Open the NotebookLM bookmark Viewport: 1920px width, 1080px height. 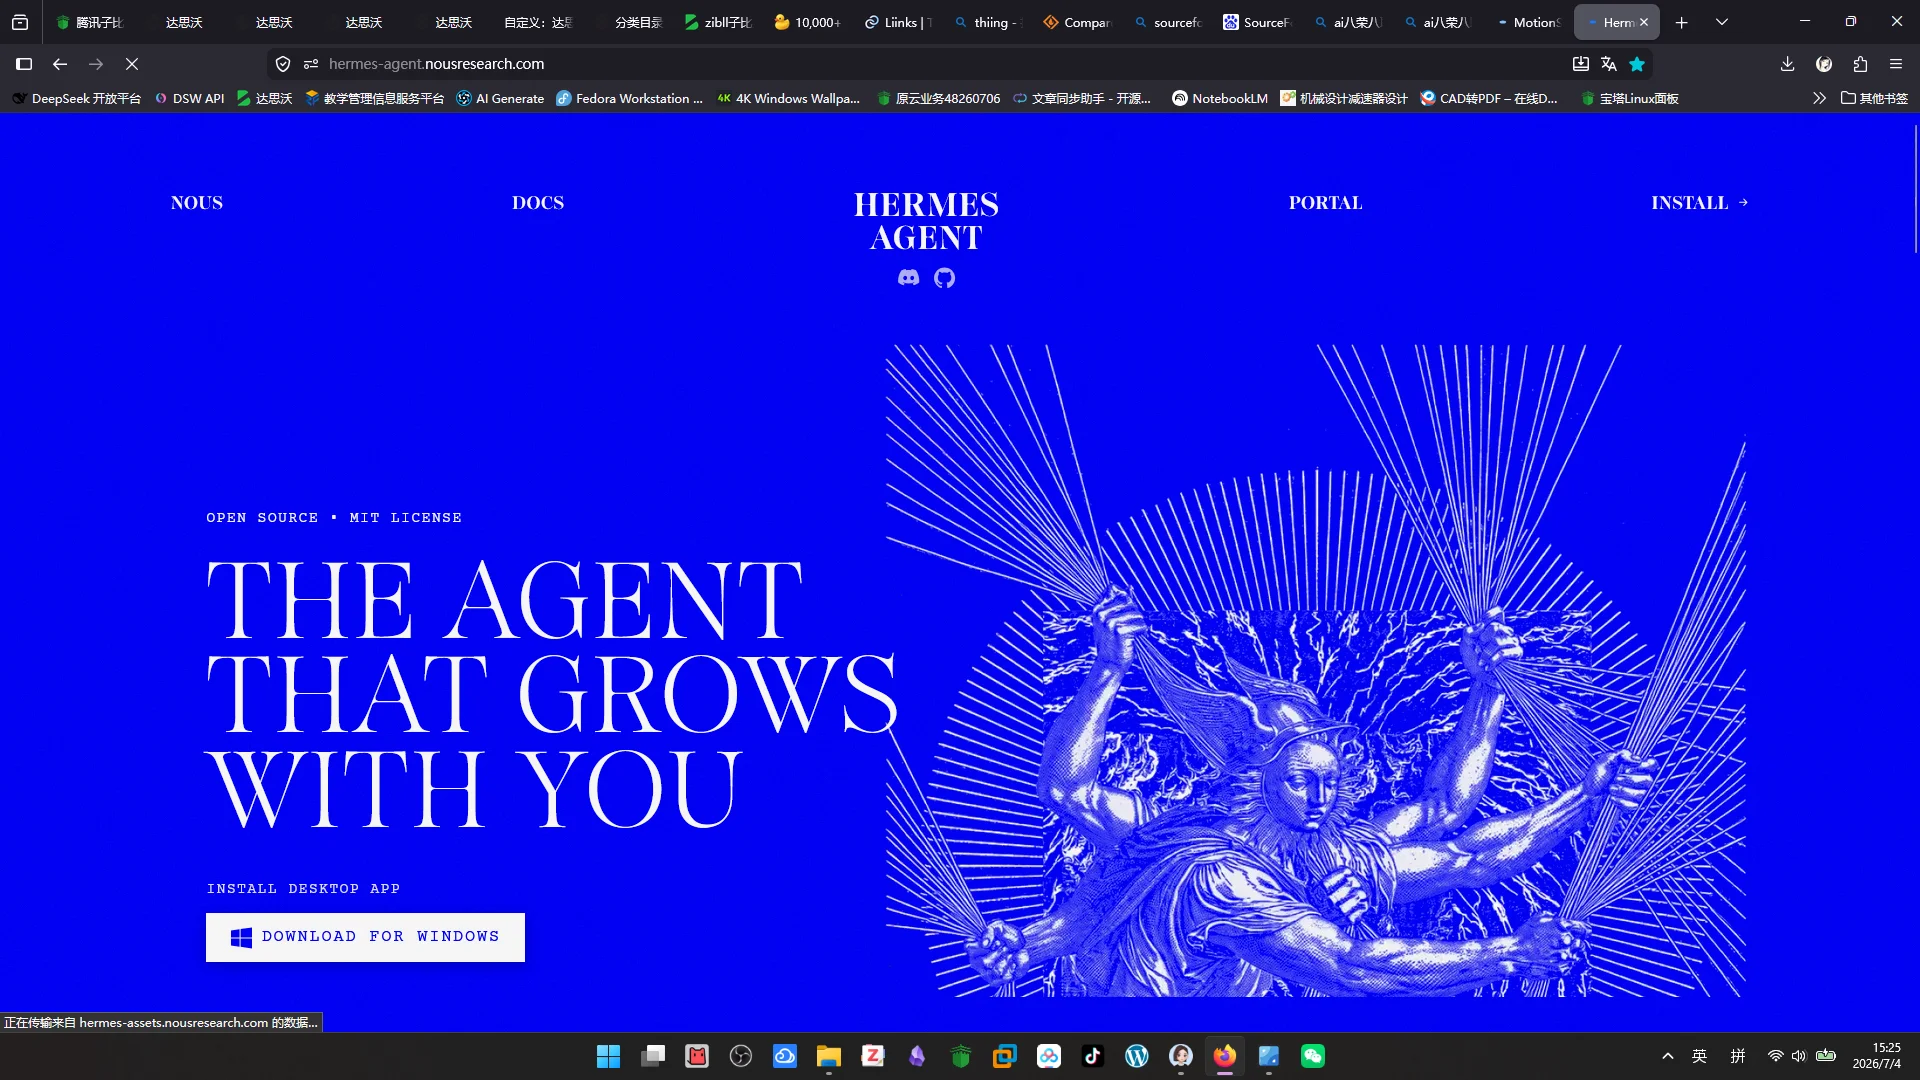[x=1220, y=98]
